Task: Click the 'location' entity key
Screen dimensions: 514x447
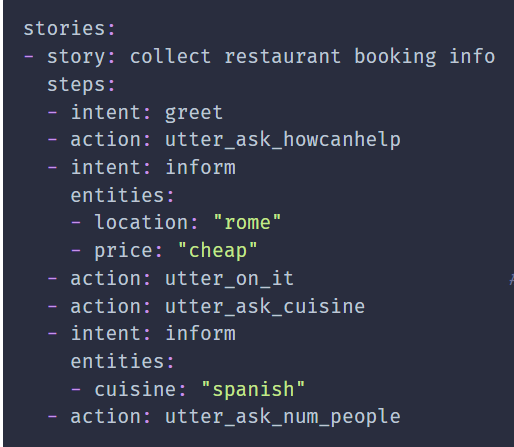Action: tap(142, 223)
